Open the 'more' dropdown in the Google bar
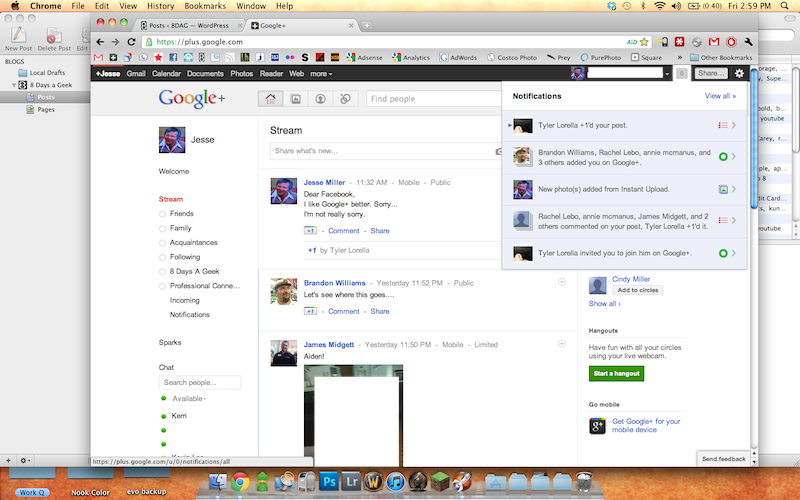Screen dimensions: 800x500 321,73
